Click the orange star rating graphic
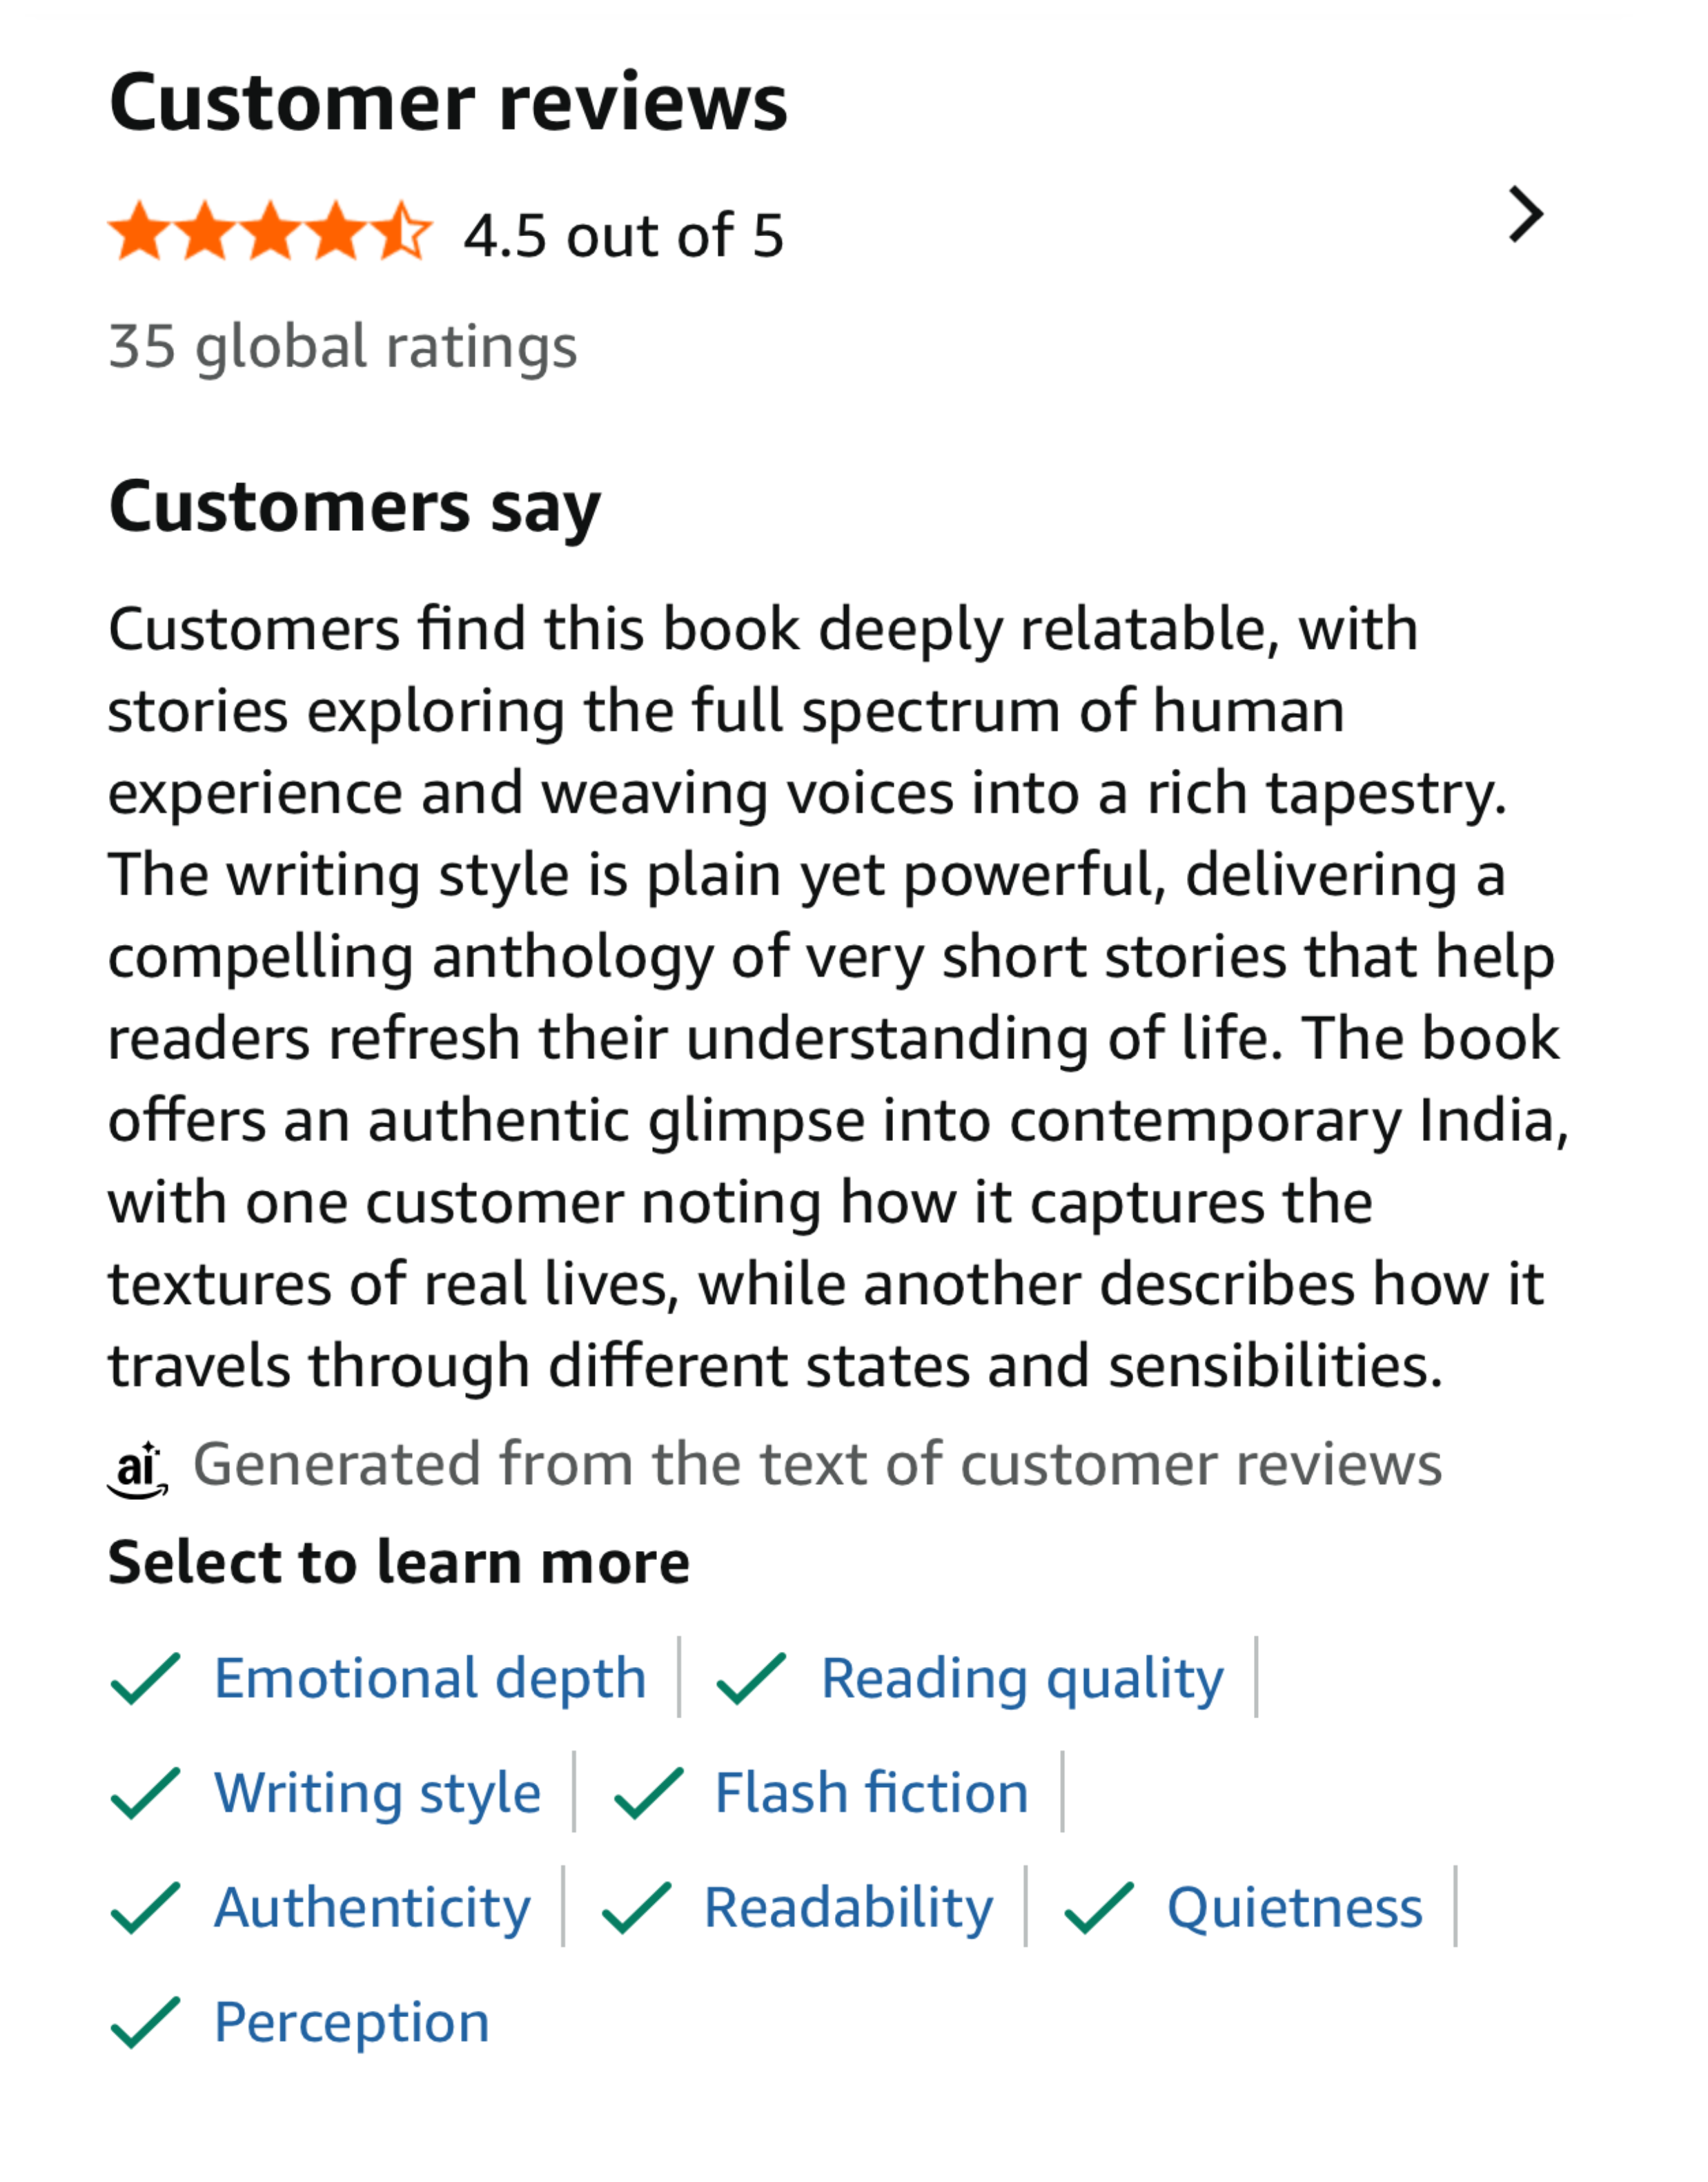Screen dimensions: 1708x2182 tap(270, 232)
